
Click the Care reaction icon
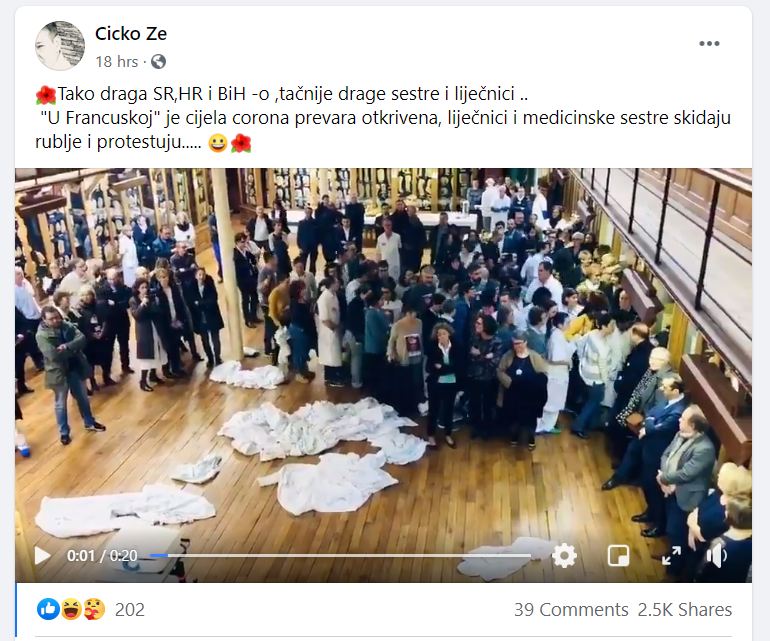coord(93,610)
